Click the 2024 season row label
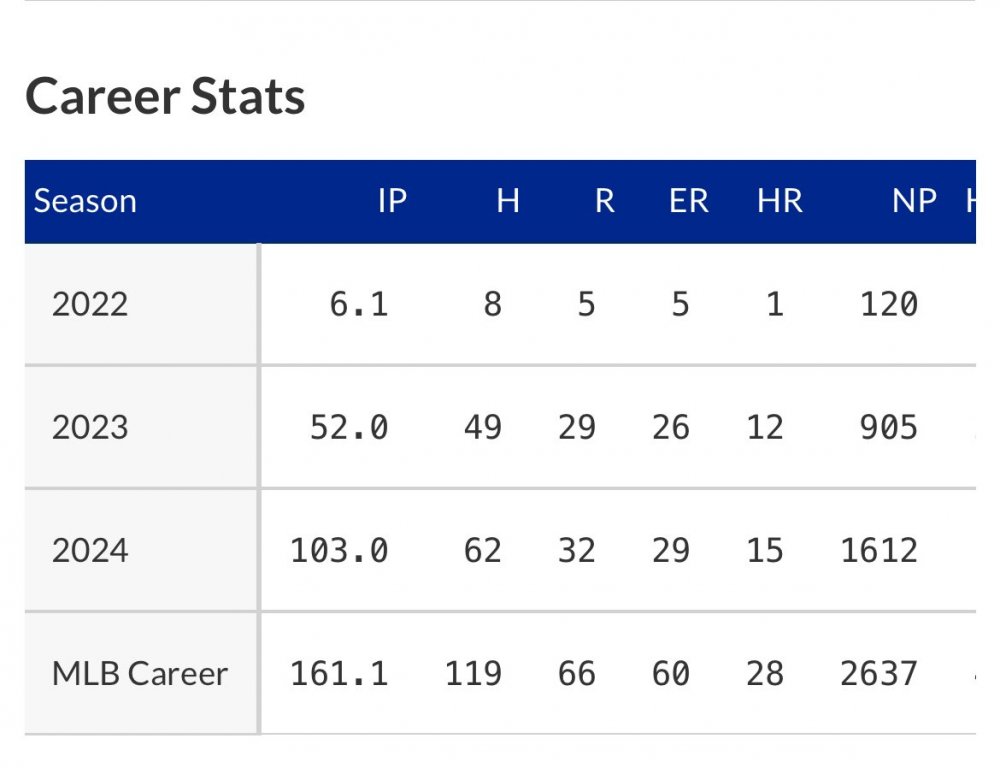1000x768 pixels. (90, 550)
